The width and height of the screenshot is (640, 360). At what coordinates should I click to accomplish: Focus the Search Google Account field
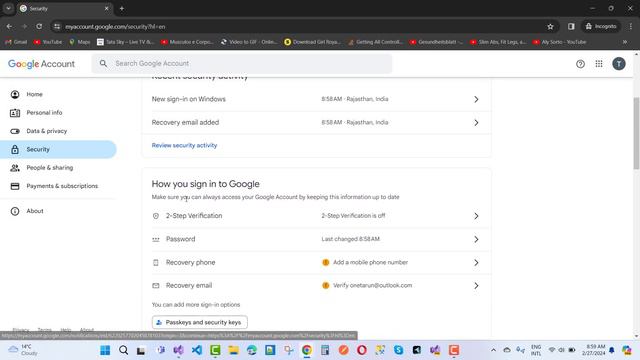pos(242,64)
